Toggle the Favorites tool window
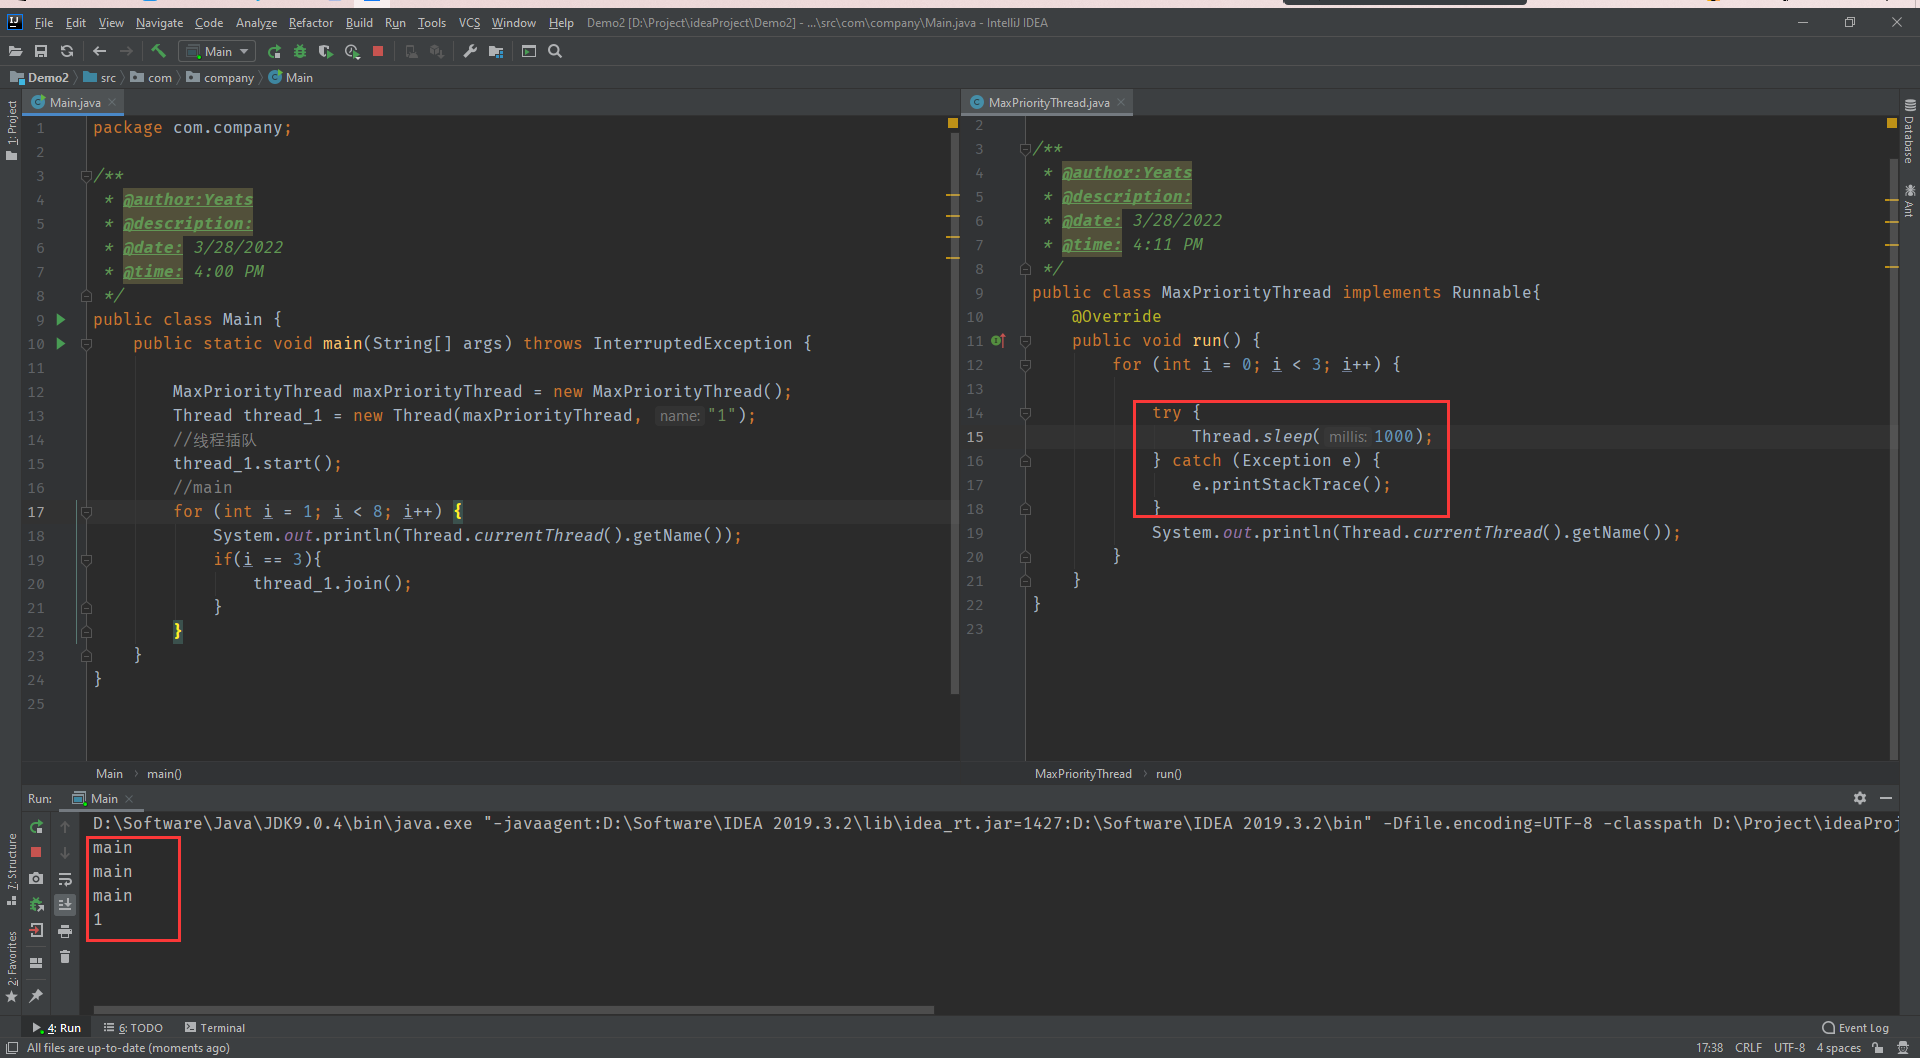The width and height of the screenshot is (1920, 1058). pos(12,966)
